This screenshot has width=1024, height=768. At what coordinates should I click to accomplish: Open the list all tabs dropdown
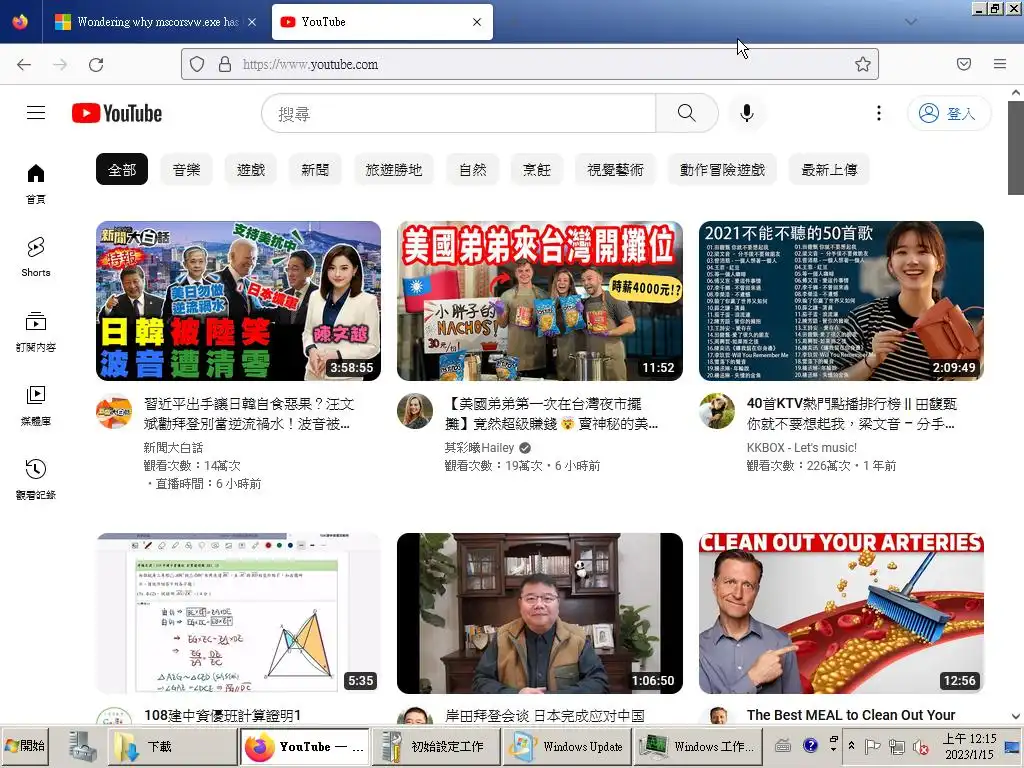(x=911, y=22)
